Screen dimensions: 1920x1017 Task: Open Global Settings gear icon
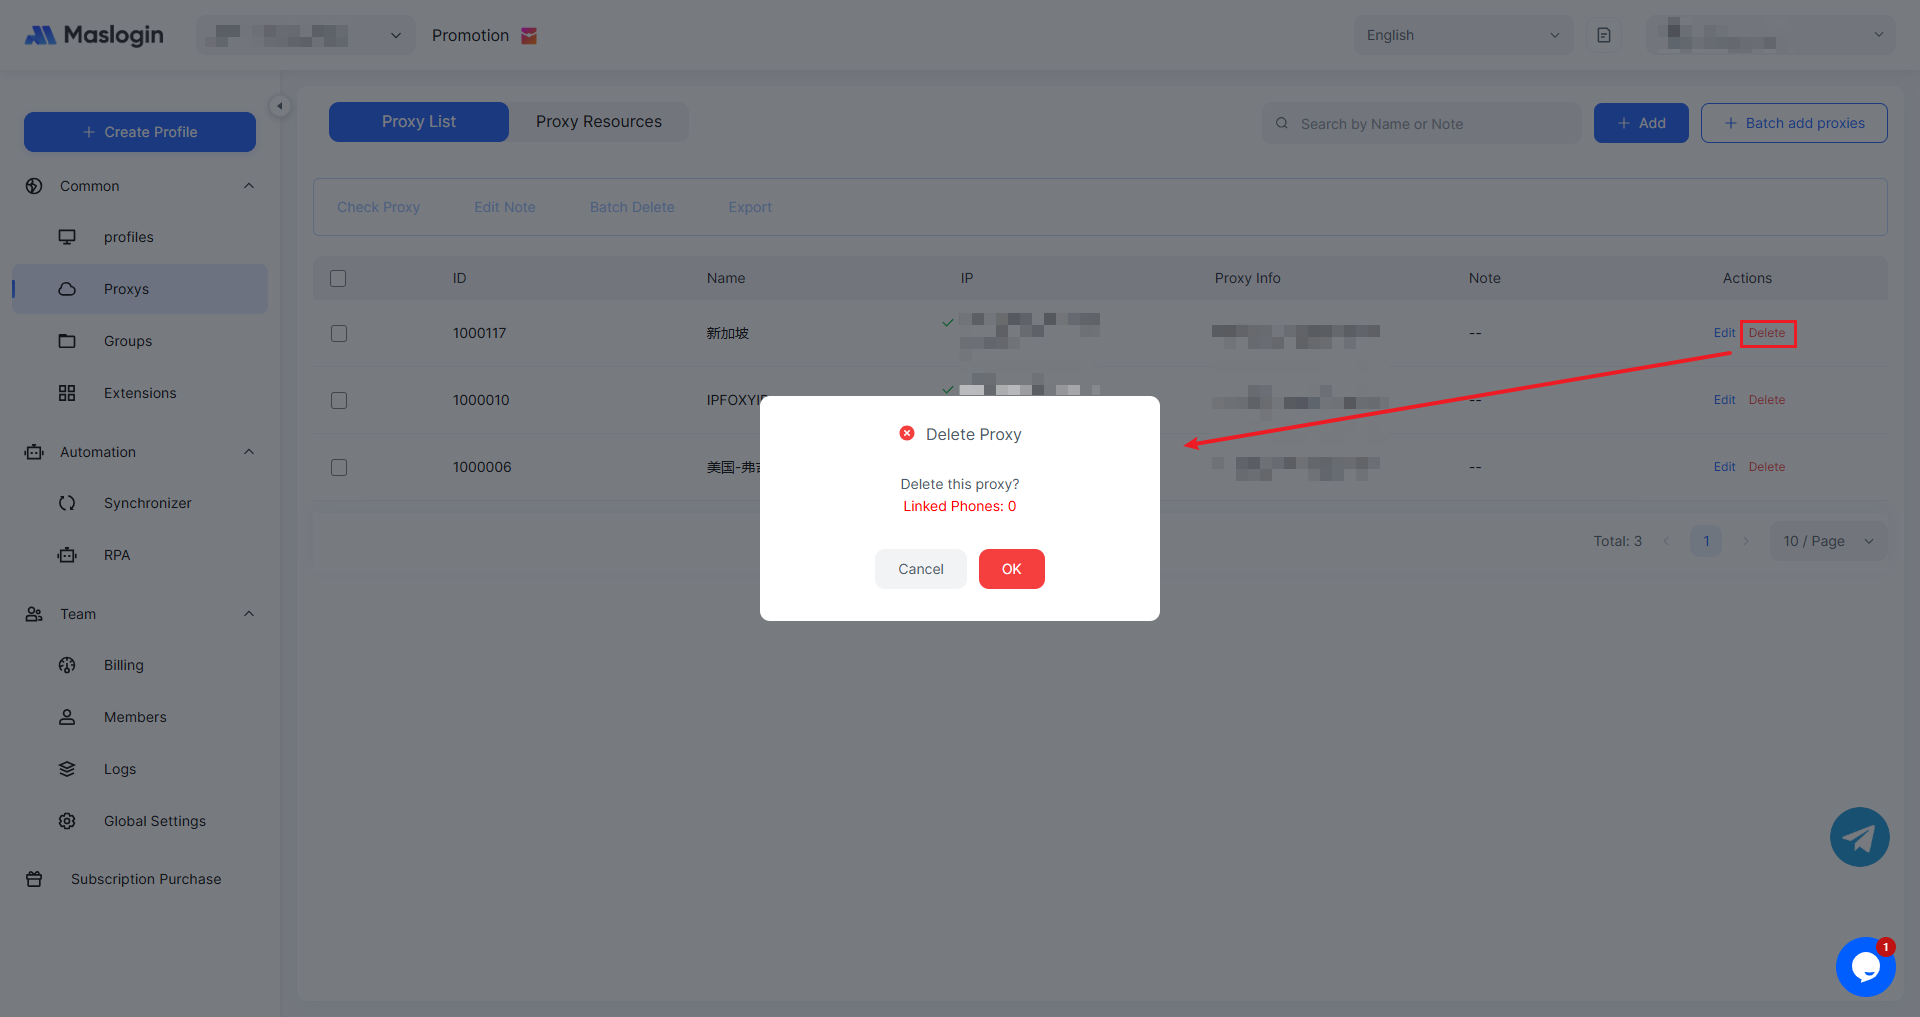pyautogui.click(x=67, y=821)
